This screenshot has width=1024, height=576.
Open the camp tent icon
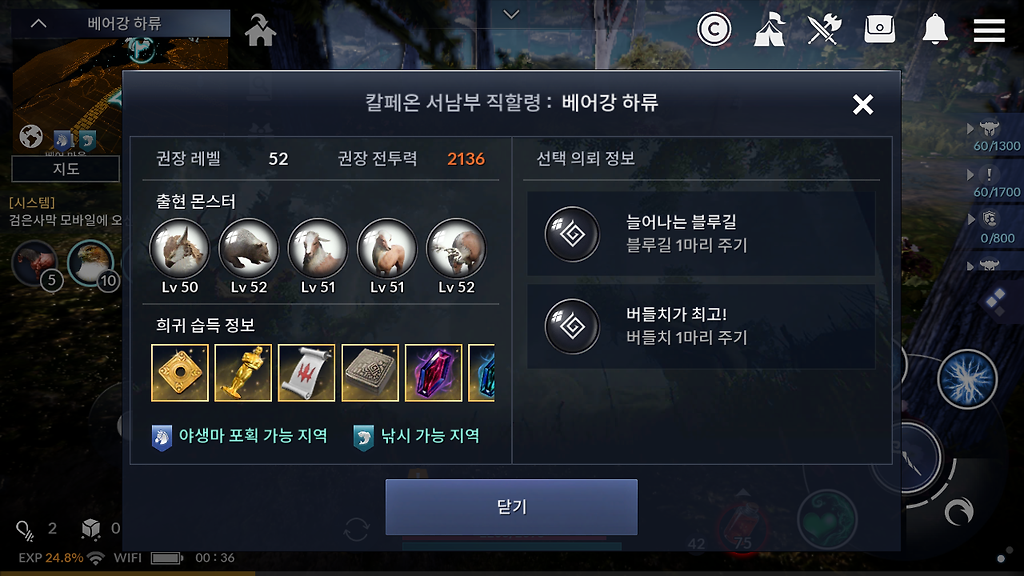point(769,30)
